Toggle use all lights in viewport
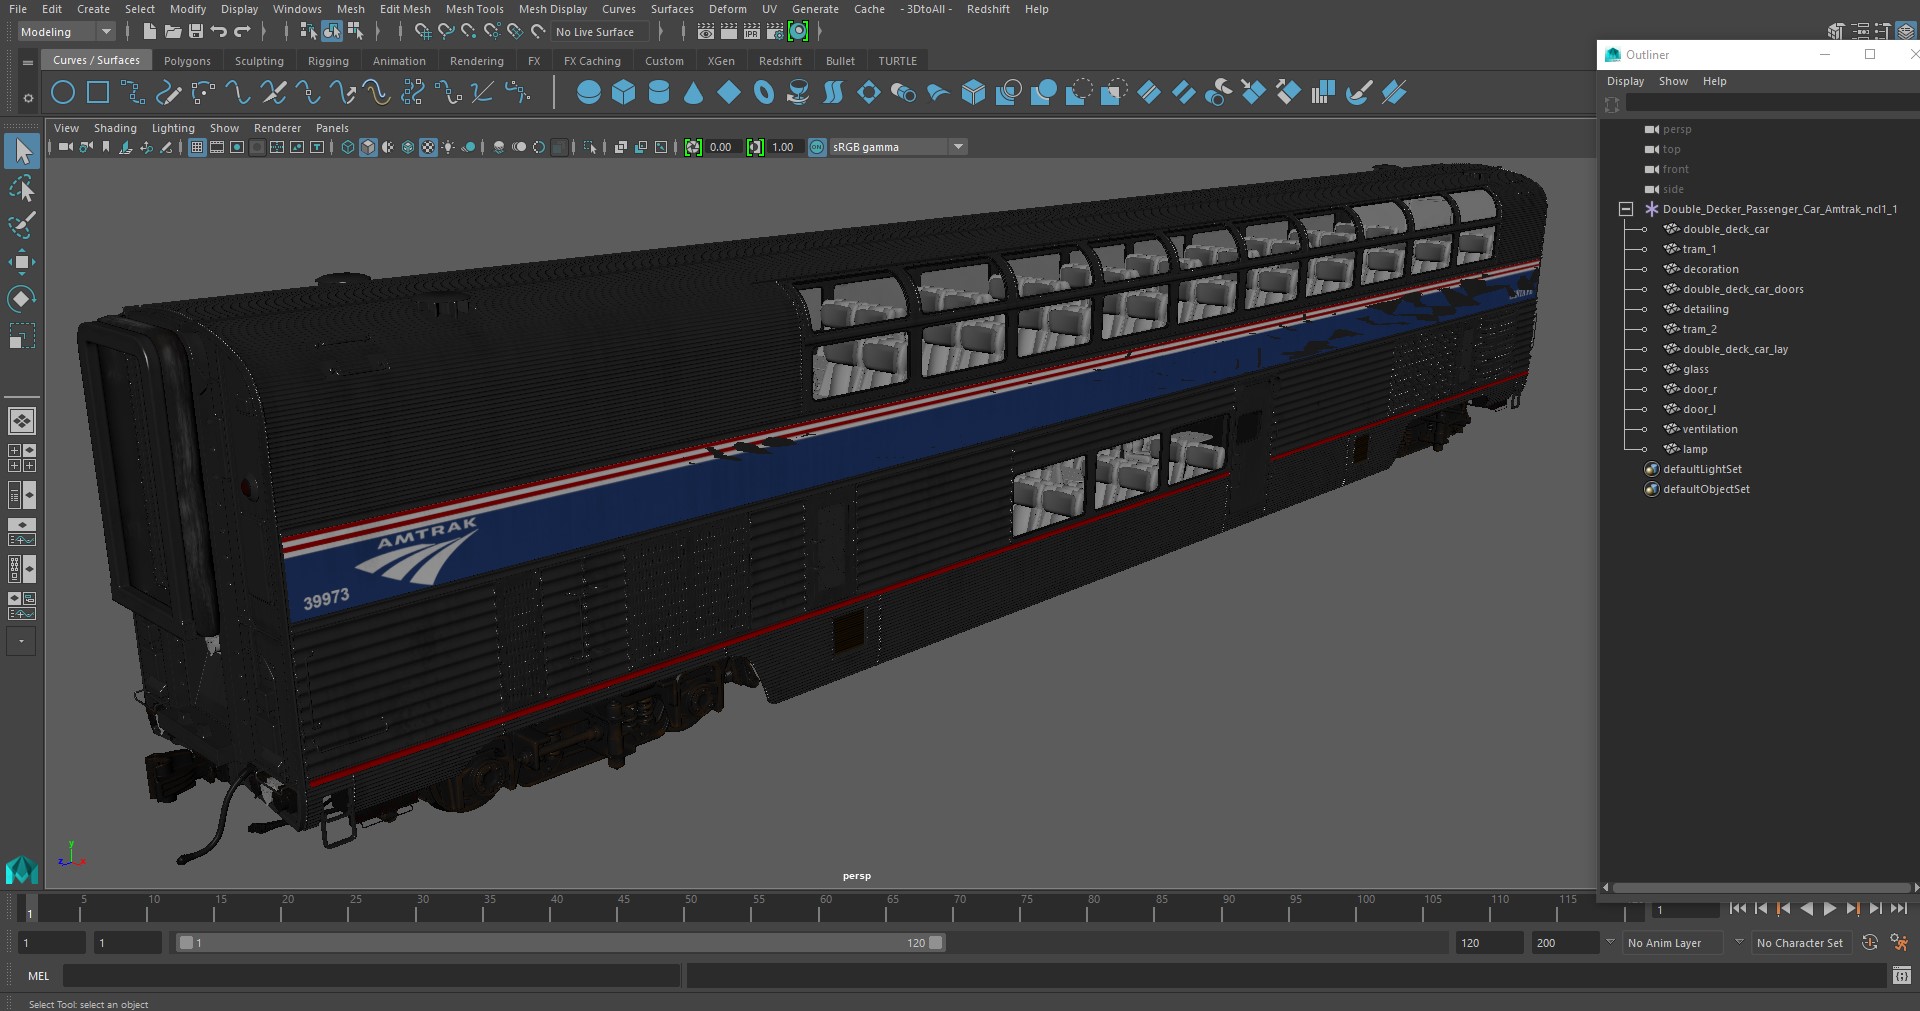 [448, 147]
